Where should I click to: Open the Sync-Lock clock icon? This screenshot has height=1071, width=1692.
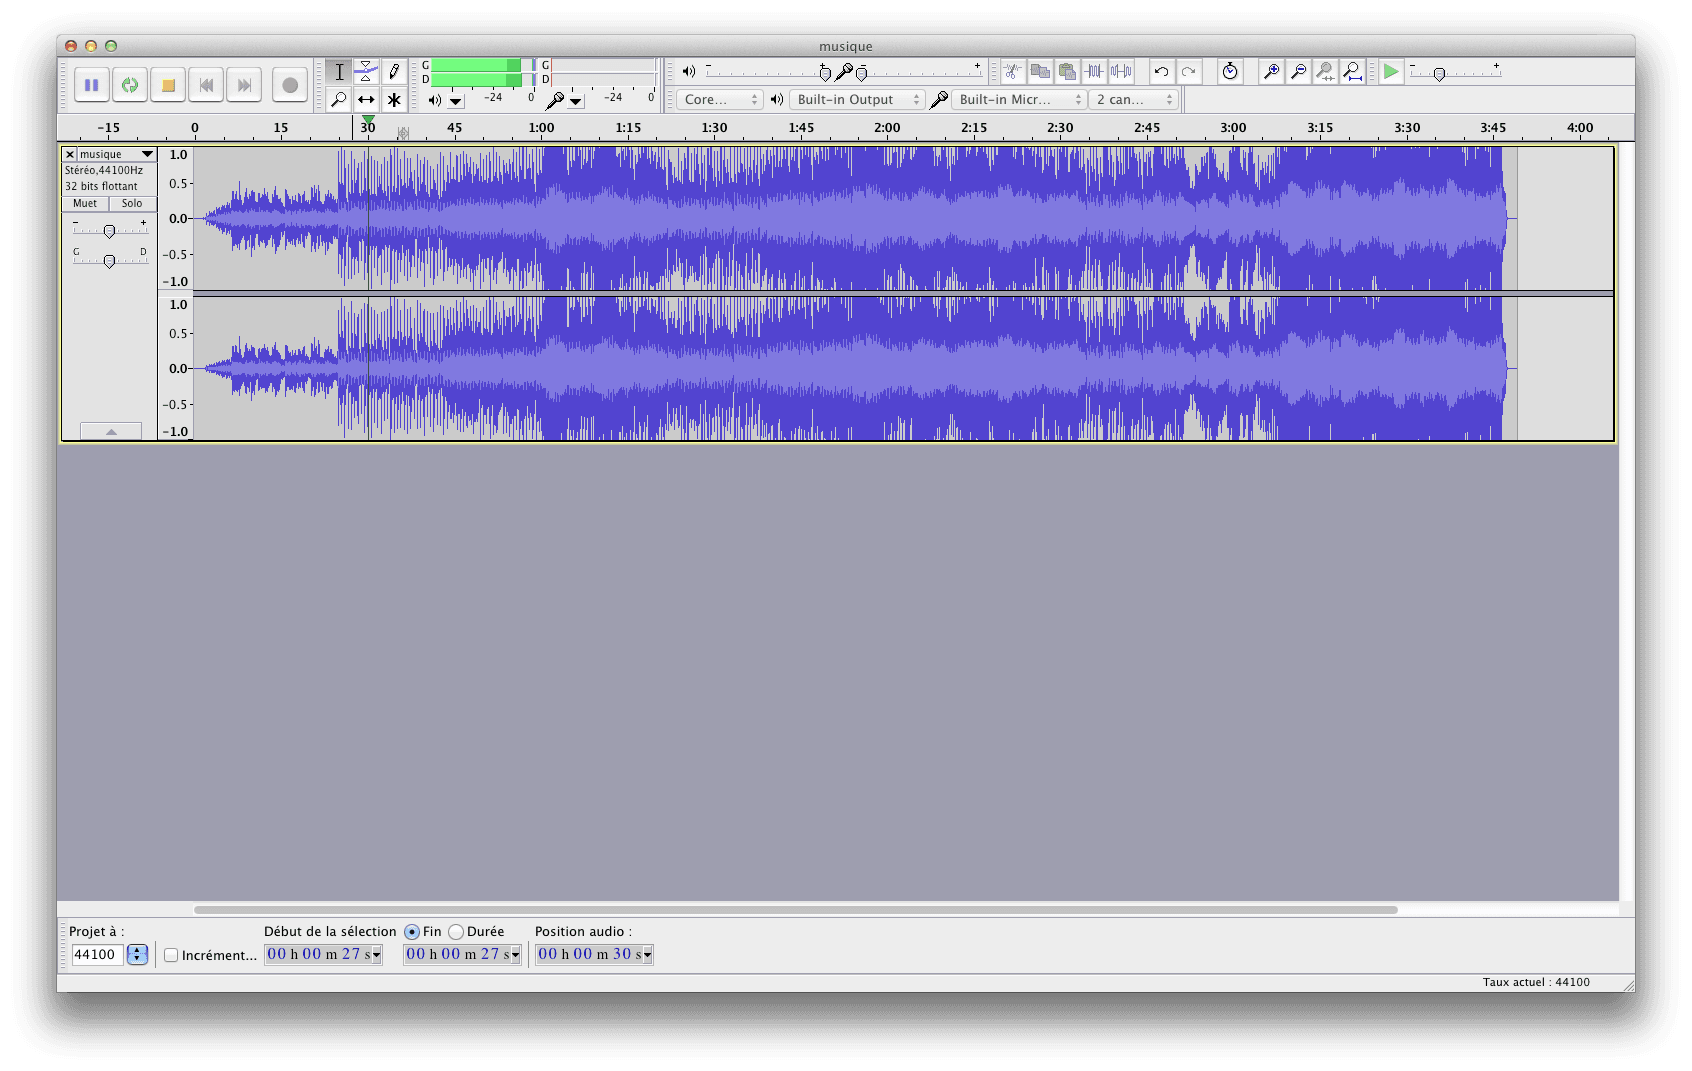[1230, 71]
